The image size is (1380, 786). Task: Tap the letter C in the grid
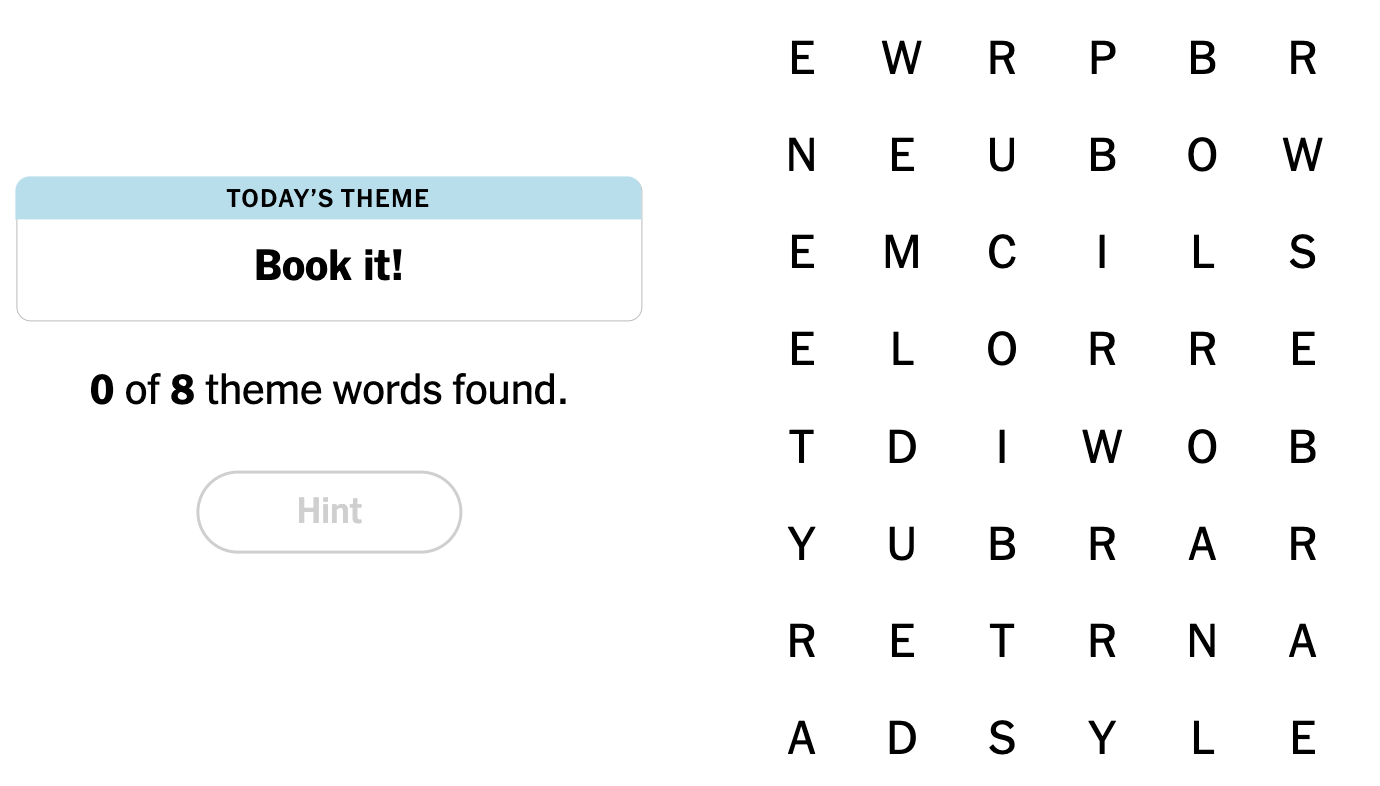pyautogui.click(x=1001, y=253)
